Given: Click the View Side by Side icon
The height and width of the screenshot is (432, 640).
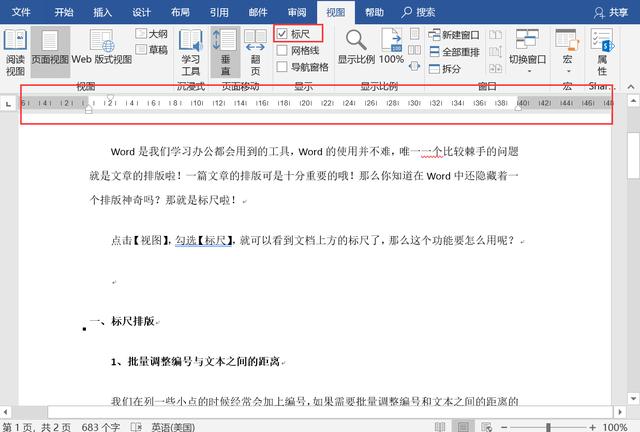Looking at the screenshot, I should (x=495, y=34).
